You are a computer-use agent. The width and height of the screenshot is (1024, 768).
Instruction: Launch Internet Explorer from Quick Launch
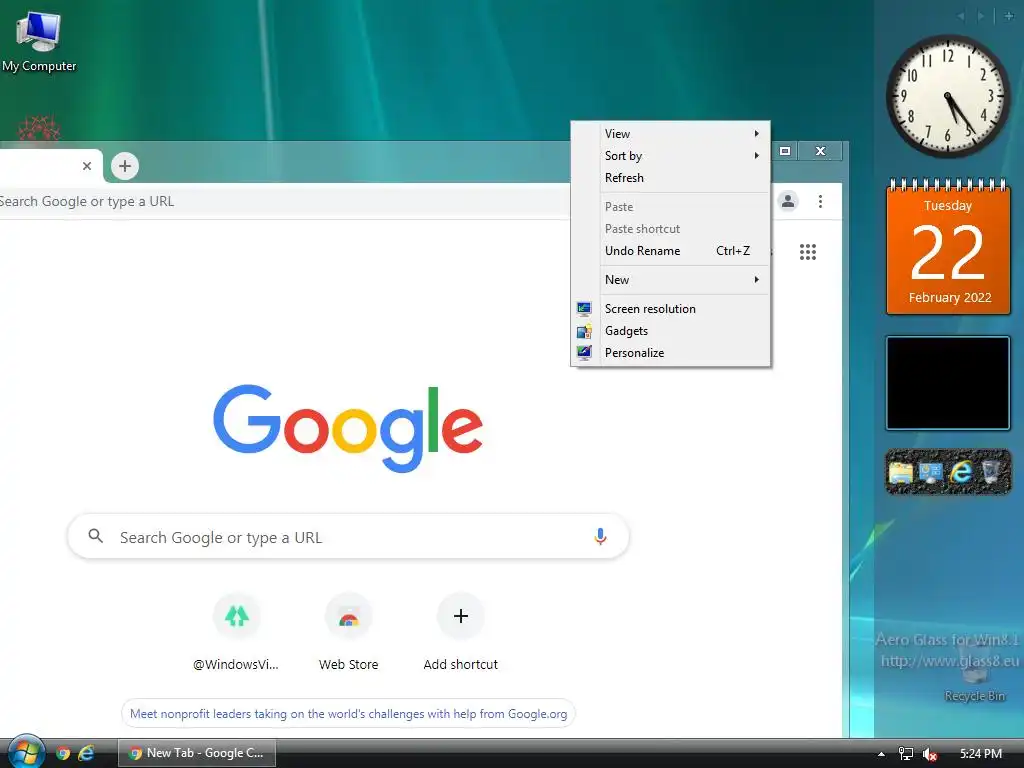86,753
